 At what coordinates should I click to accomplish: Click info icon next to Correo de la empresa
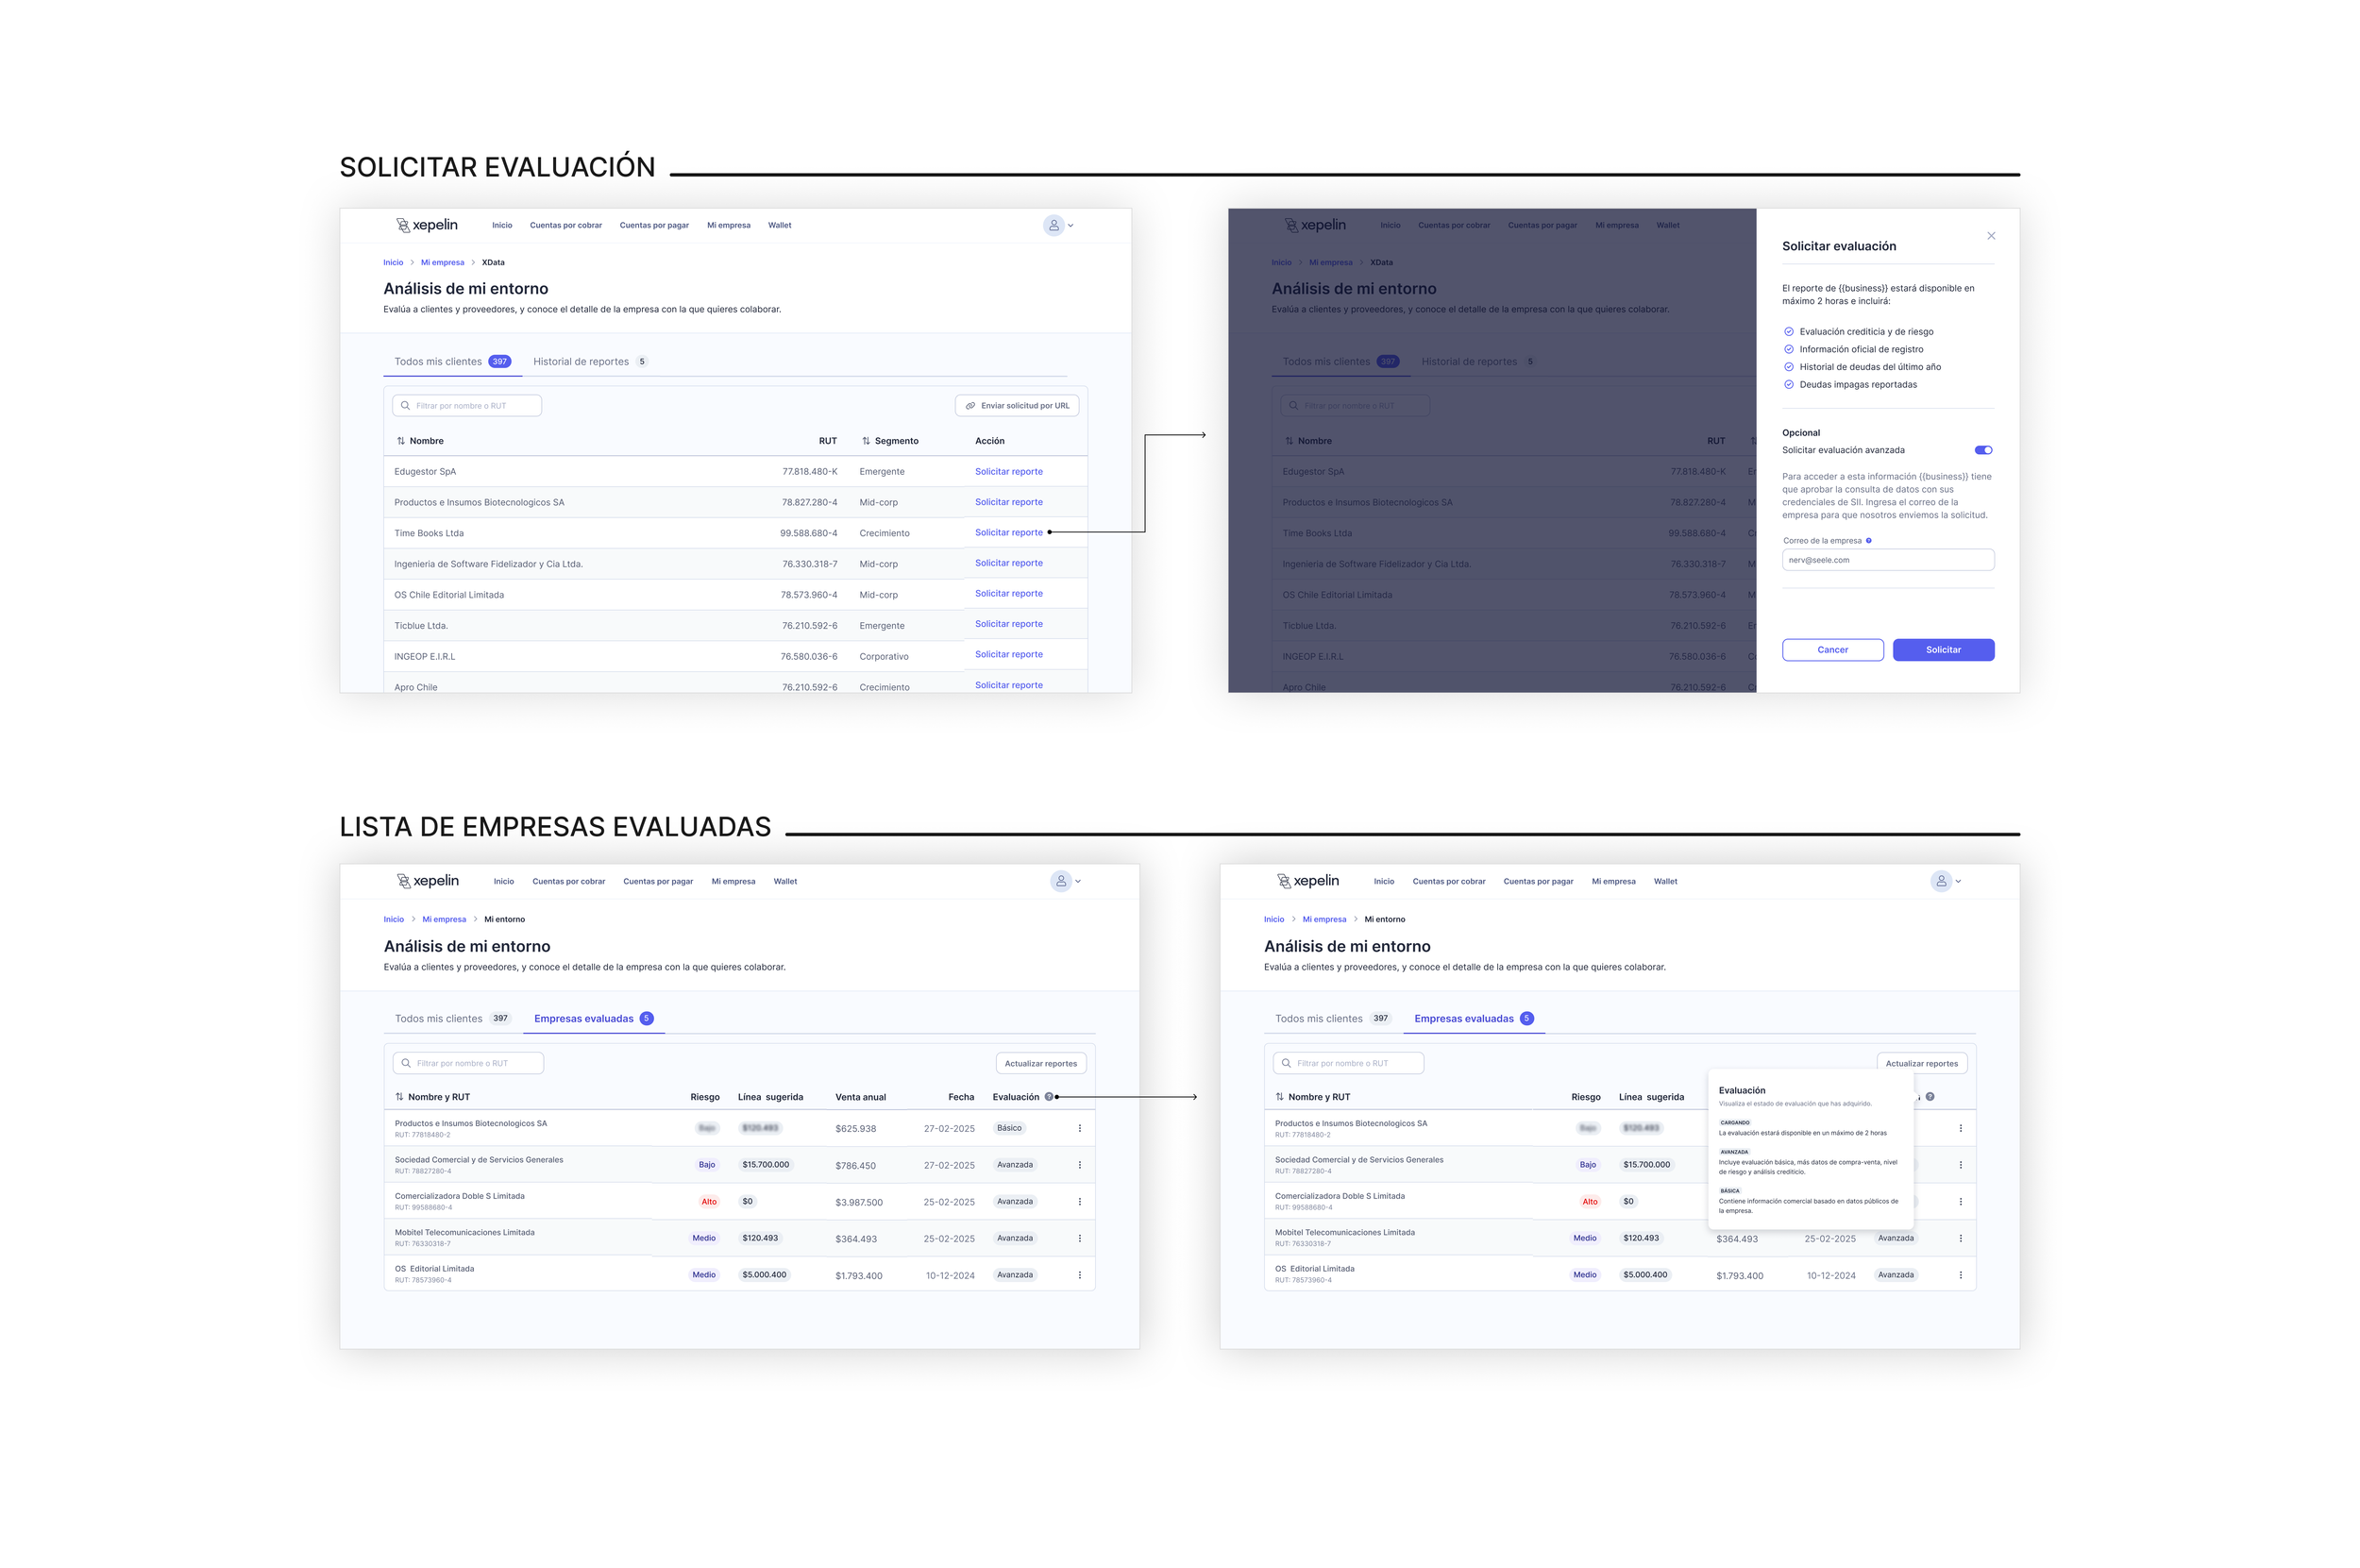(x=1868, y=541)
